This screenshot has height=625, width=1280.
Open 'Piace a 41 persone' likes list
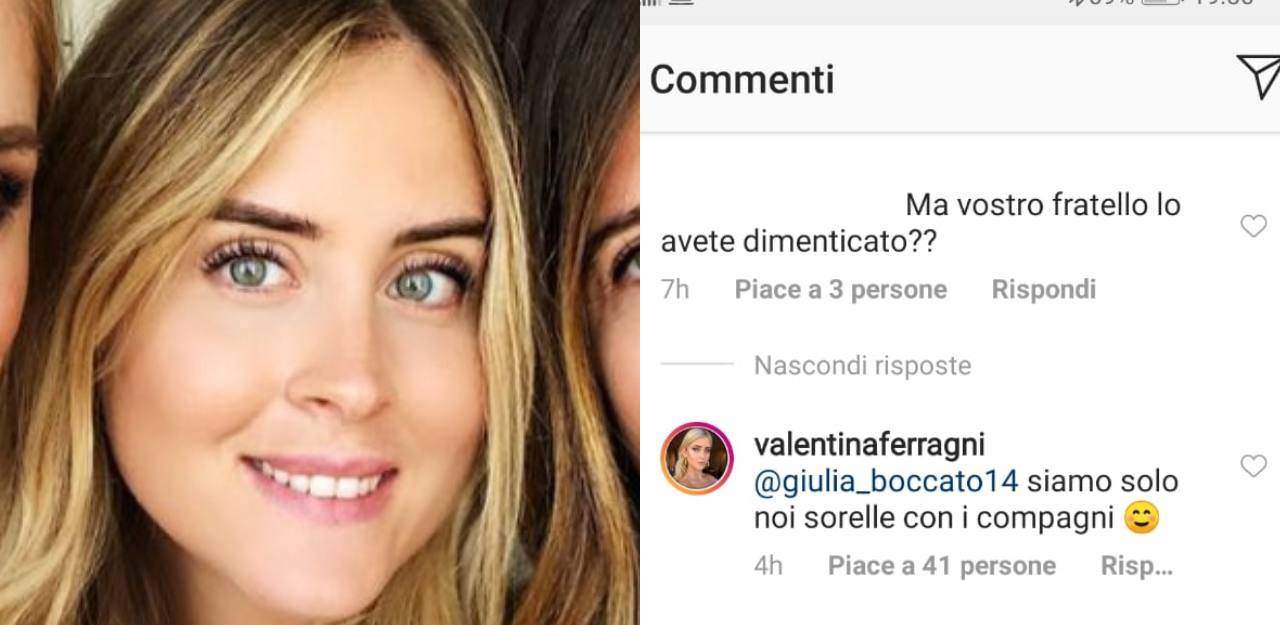click(x=941, y=565)
